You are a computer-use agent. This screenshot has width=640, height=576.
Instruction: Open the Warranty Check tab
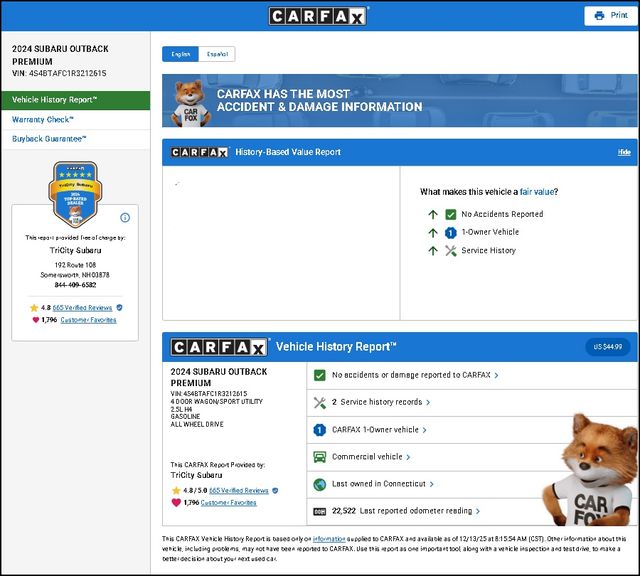(43, 119)
